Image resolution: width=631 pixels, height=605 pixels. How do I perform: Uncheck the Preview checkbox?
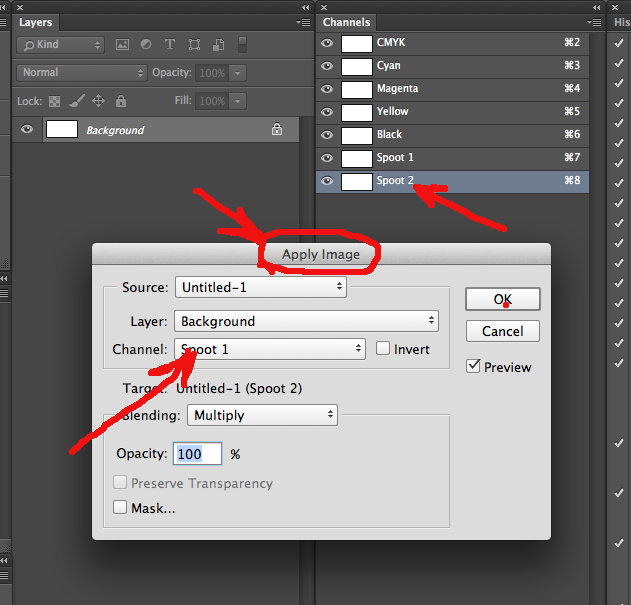pos(473,366)
